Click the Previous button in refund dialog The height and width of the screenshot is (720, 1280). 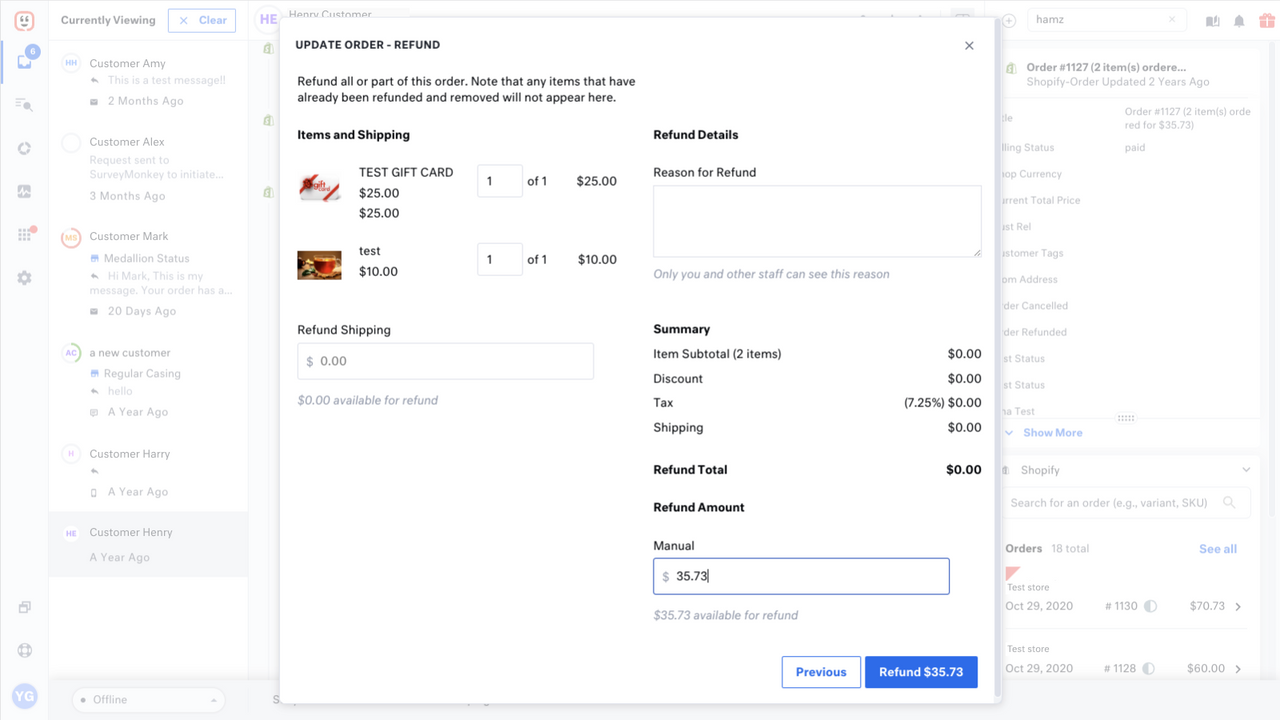tap(820, 672)
